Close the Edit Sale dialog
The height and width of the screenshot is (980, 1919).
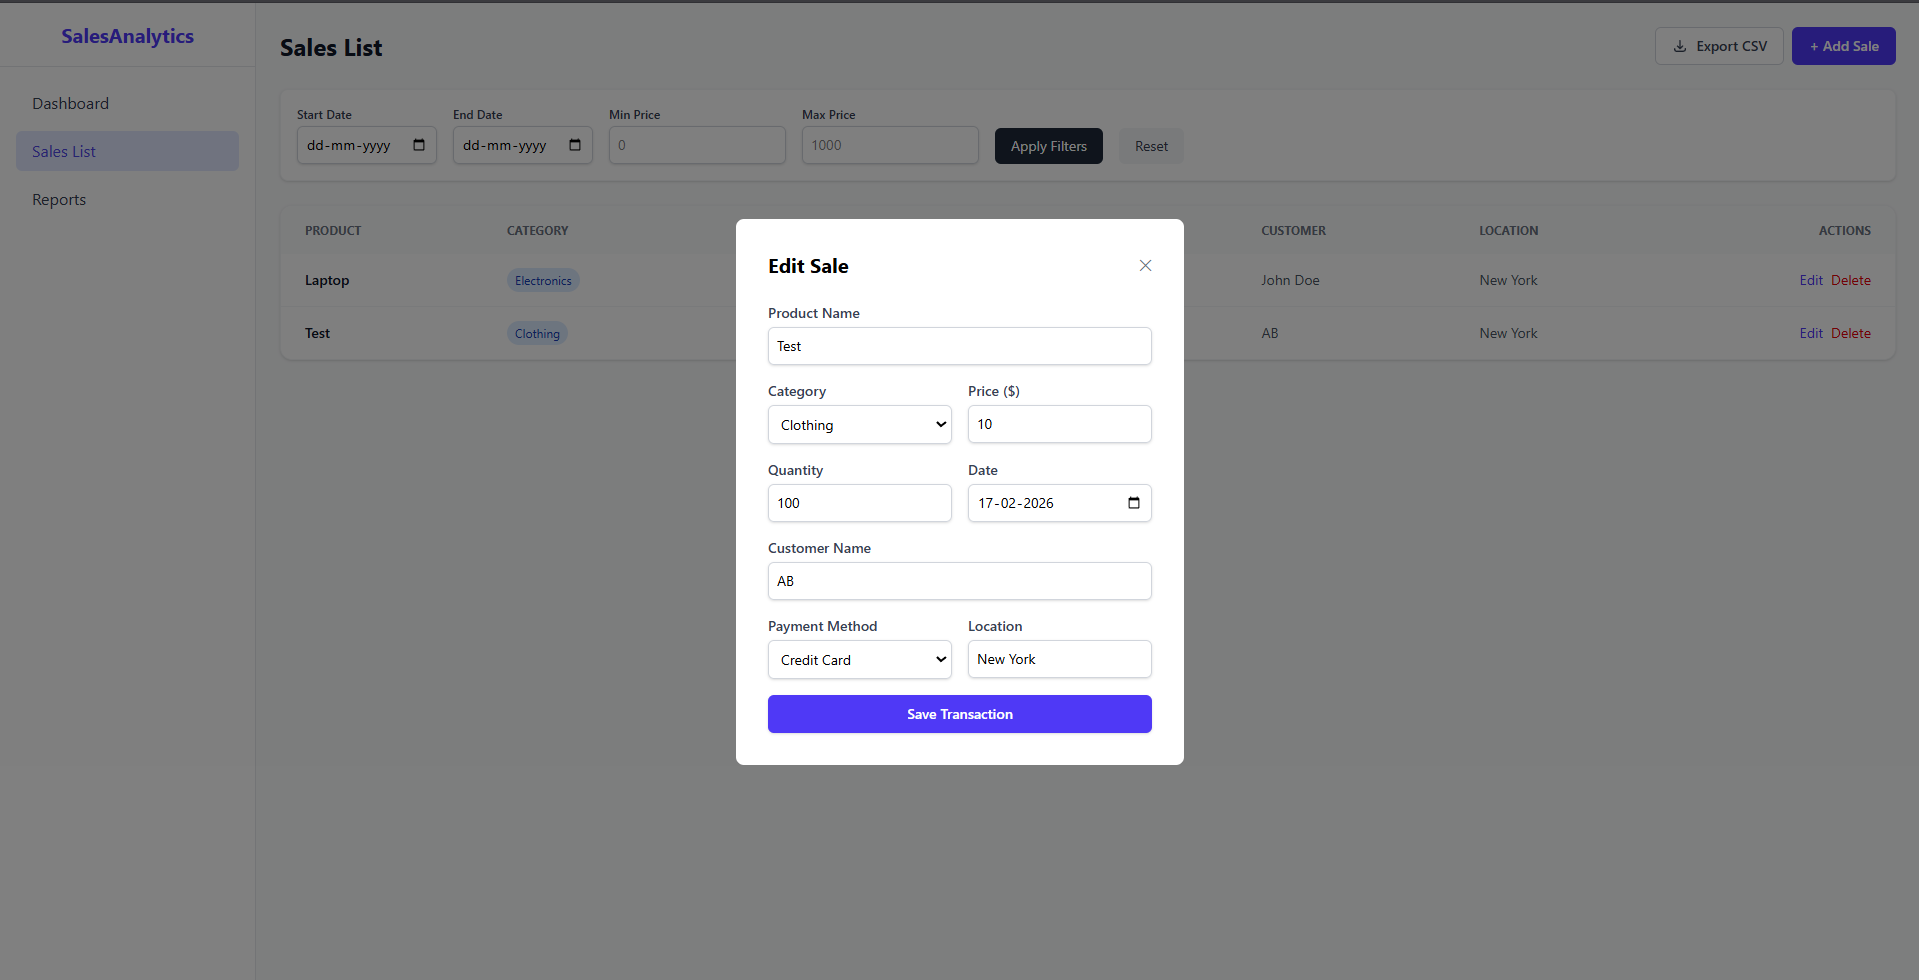[1145, 265]
